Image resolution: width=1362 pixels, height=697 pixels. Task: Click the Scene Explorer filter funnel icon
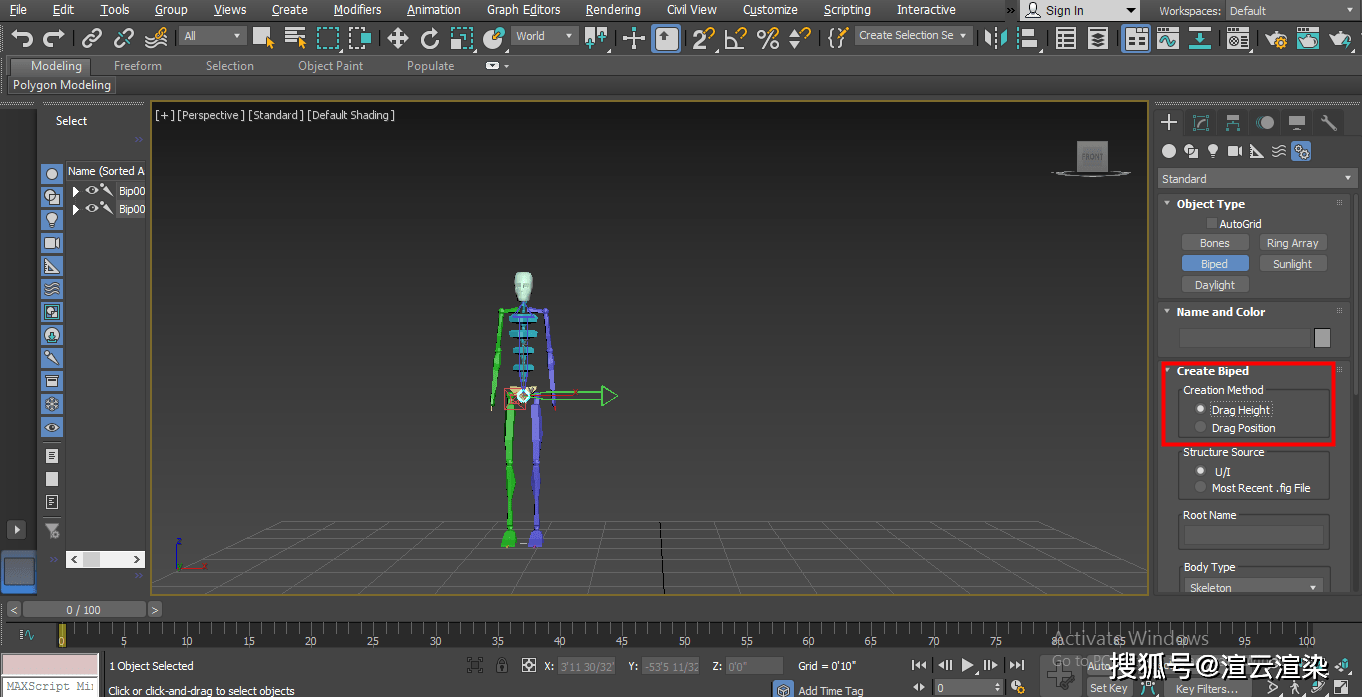(x=53, y=531)
